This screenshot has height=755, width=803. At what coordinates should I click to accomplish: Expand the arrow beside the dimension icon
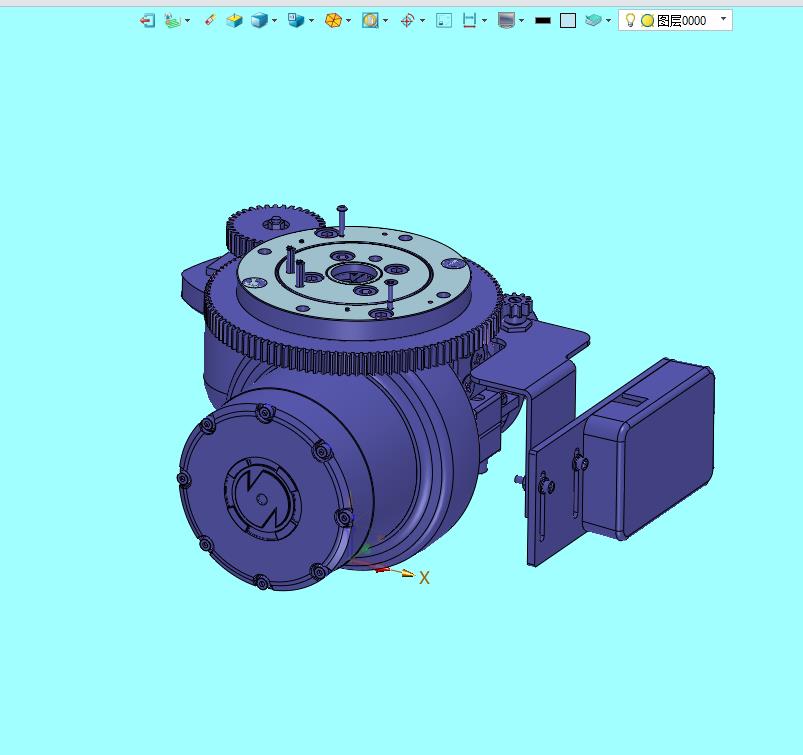(x=484, y=20)
